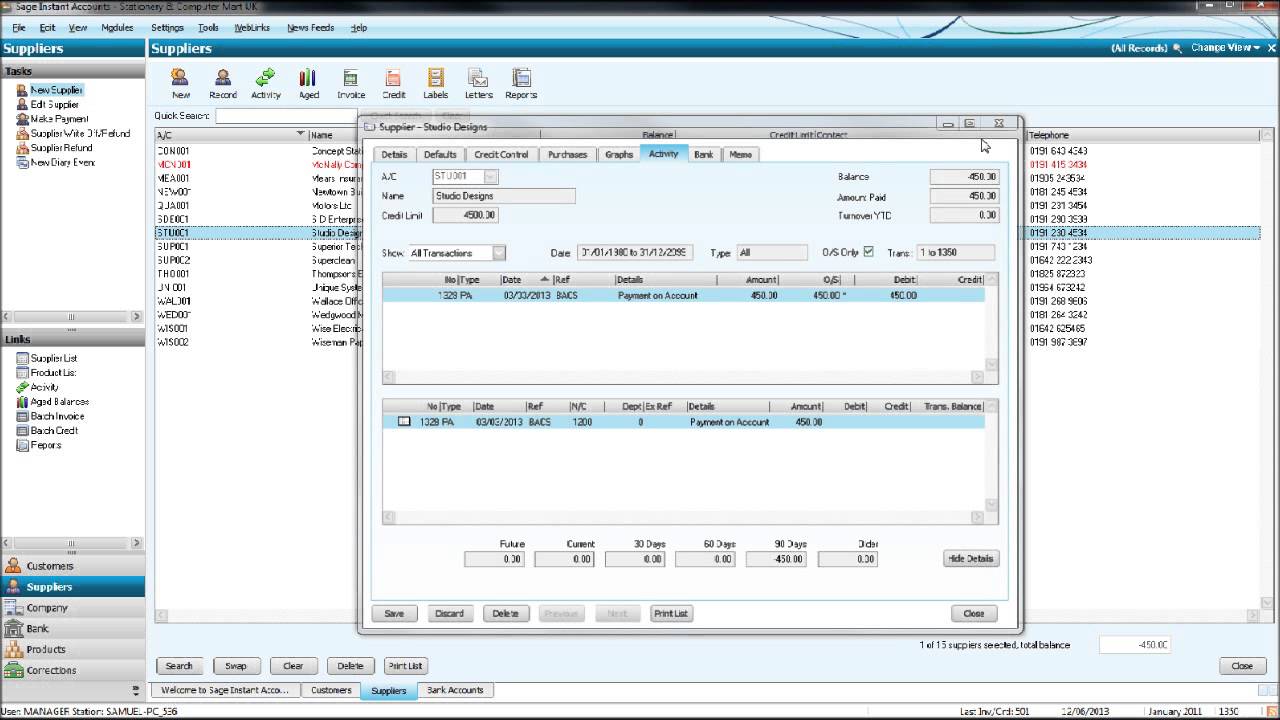Toggle the O/S Only checkbox

pos(868,252)
